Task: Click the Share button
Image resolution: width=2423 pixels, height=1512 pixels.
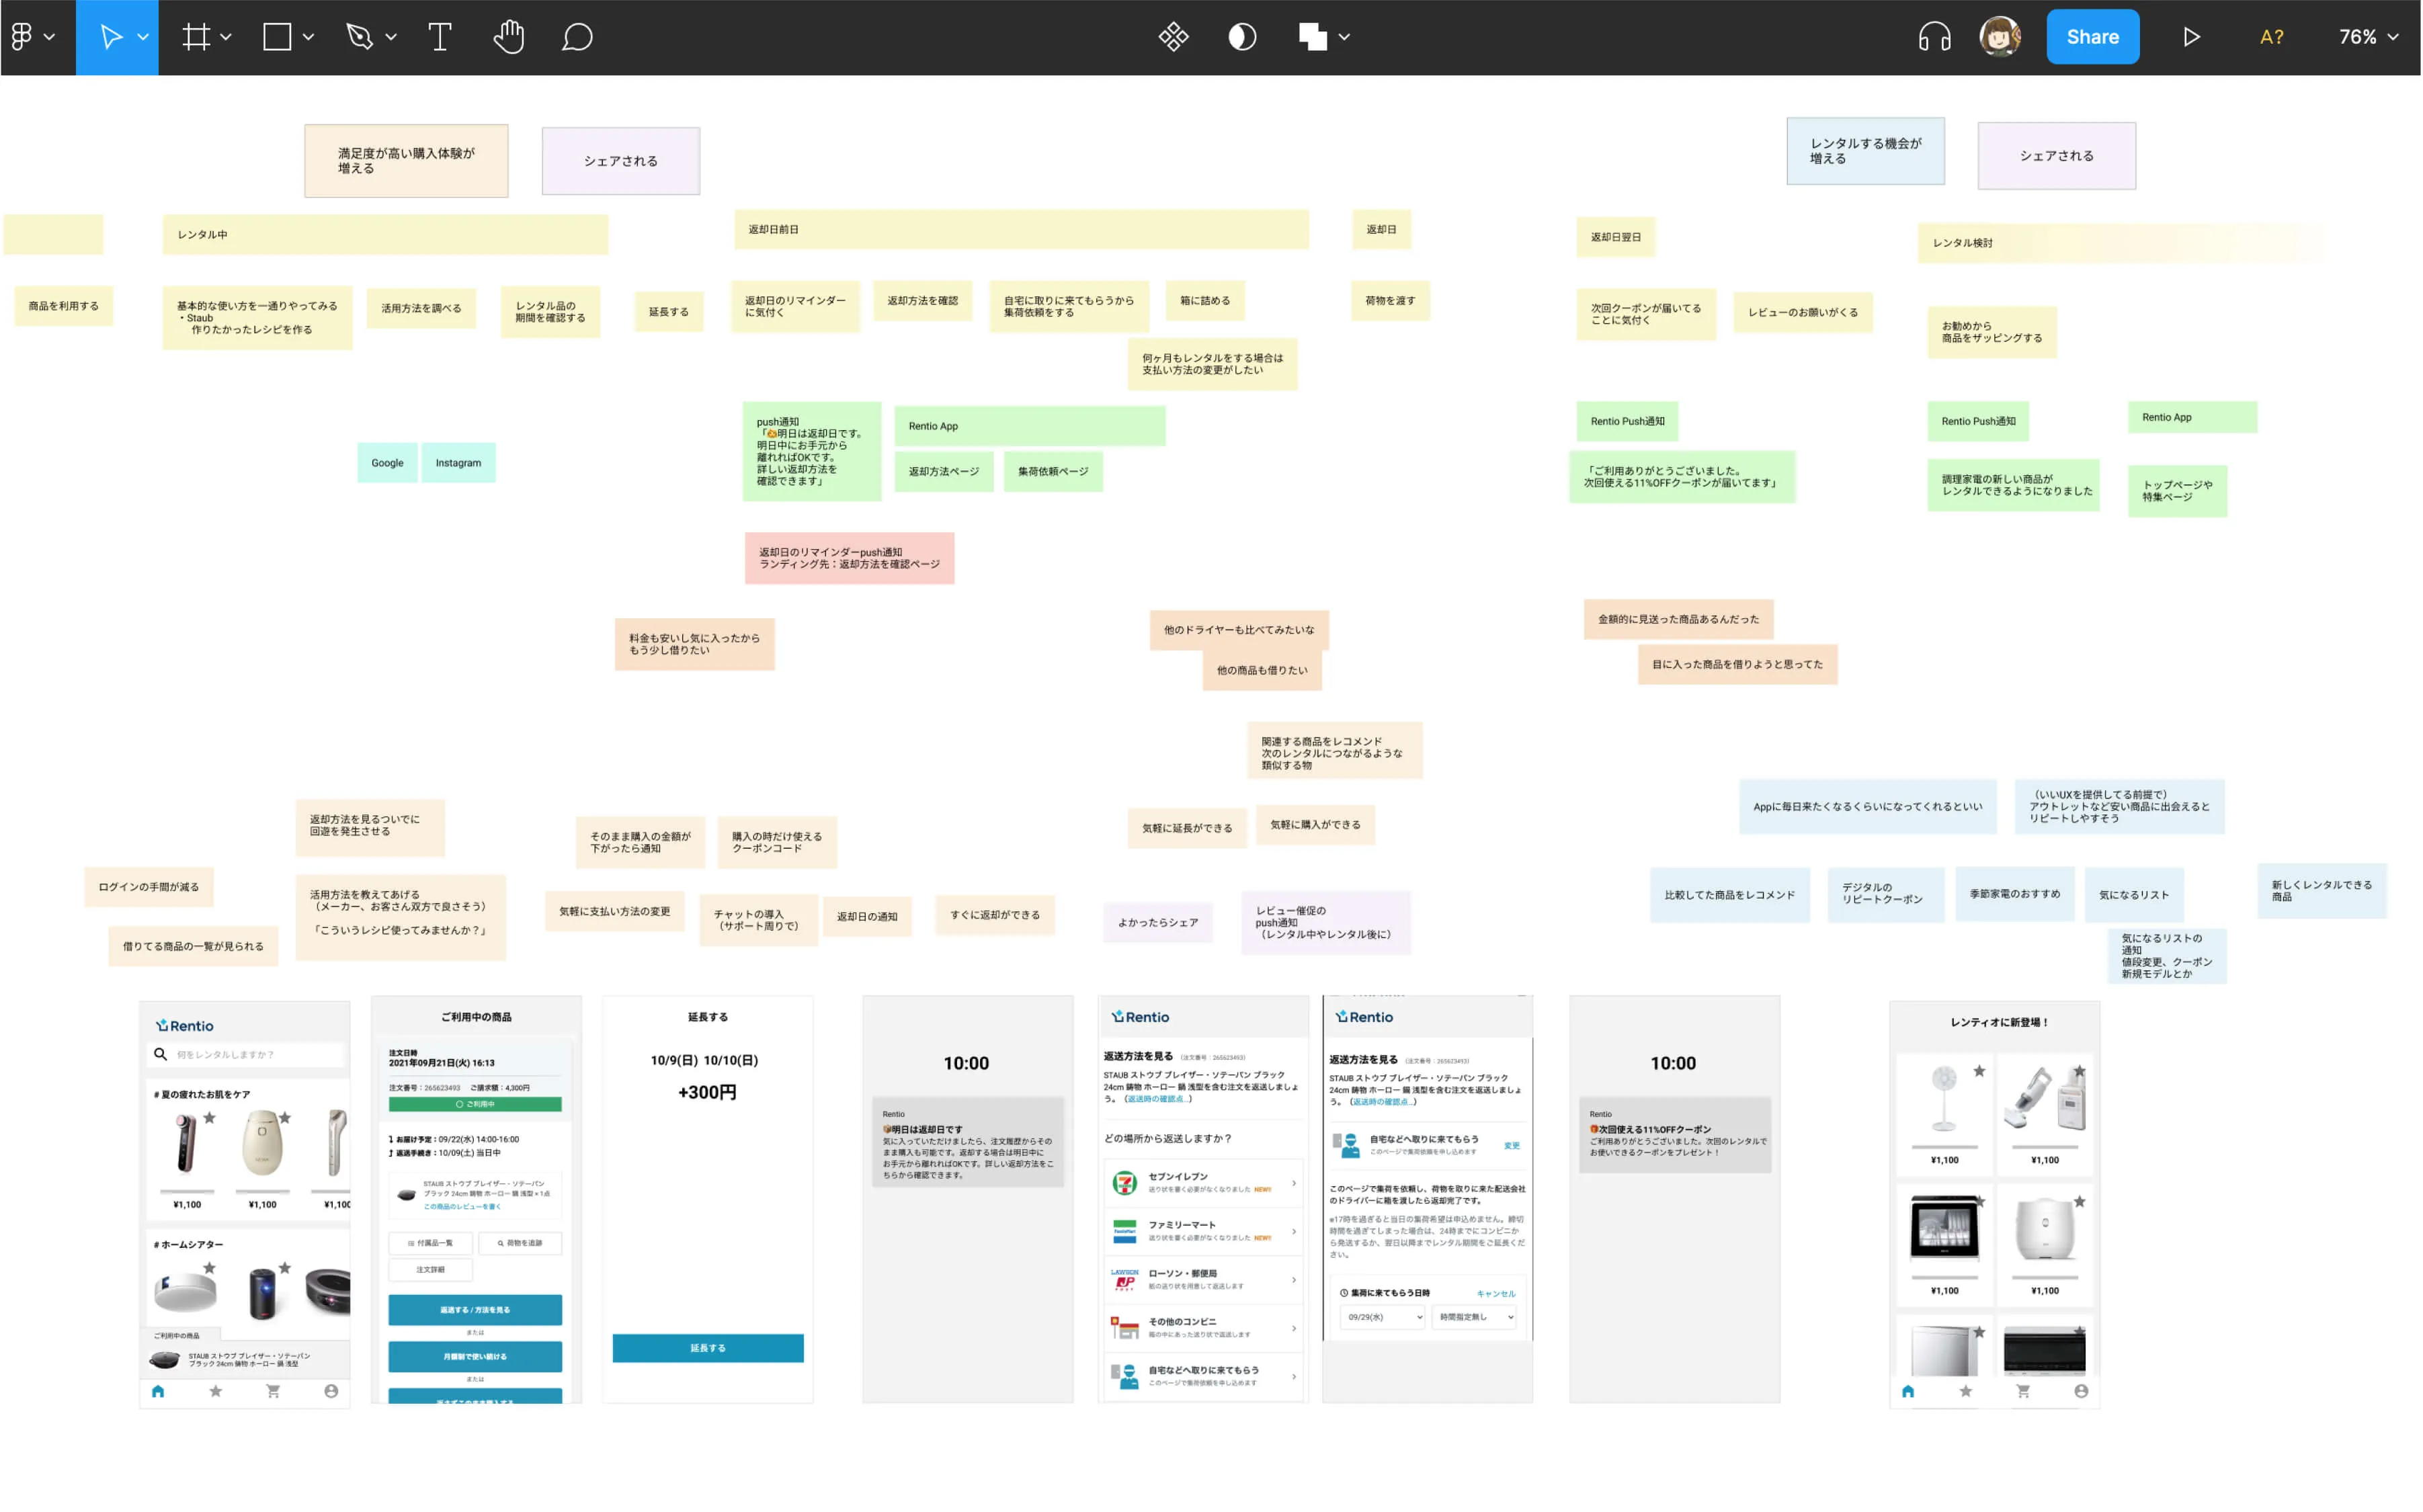Action: pyautogui.click(x=2092, y=37)
